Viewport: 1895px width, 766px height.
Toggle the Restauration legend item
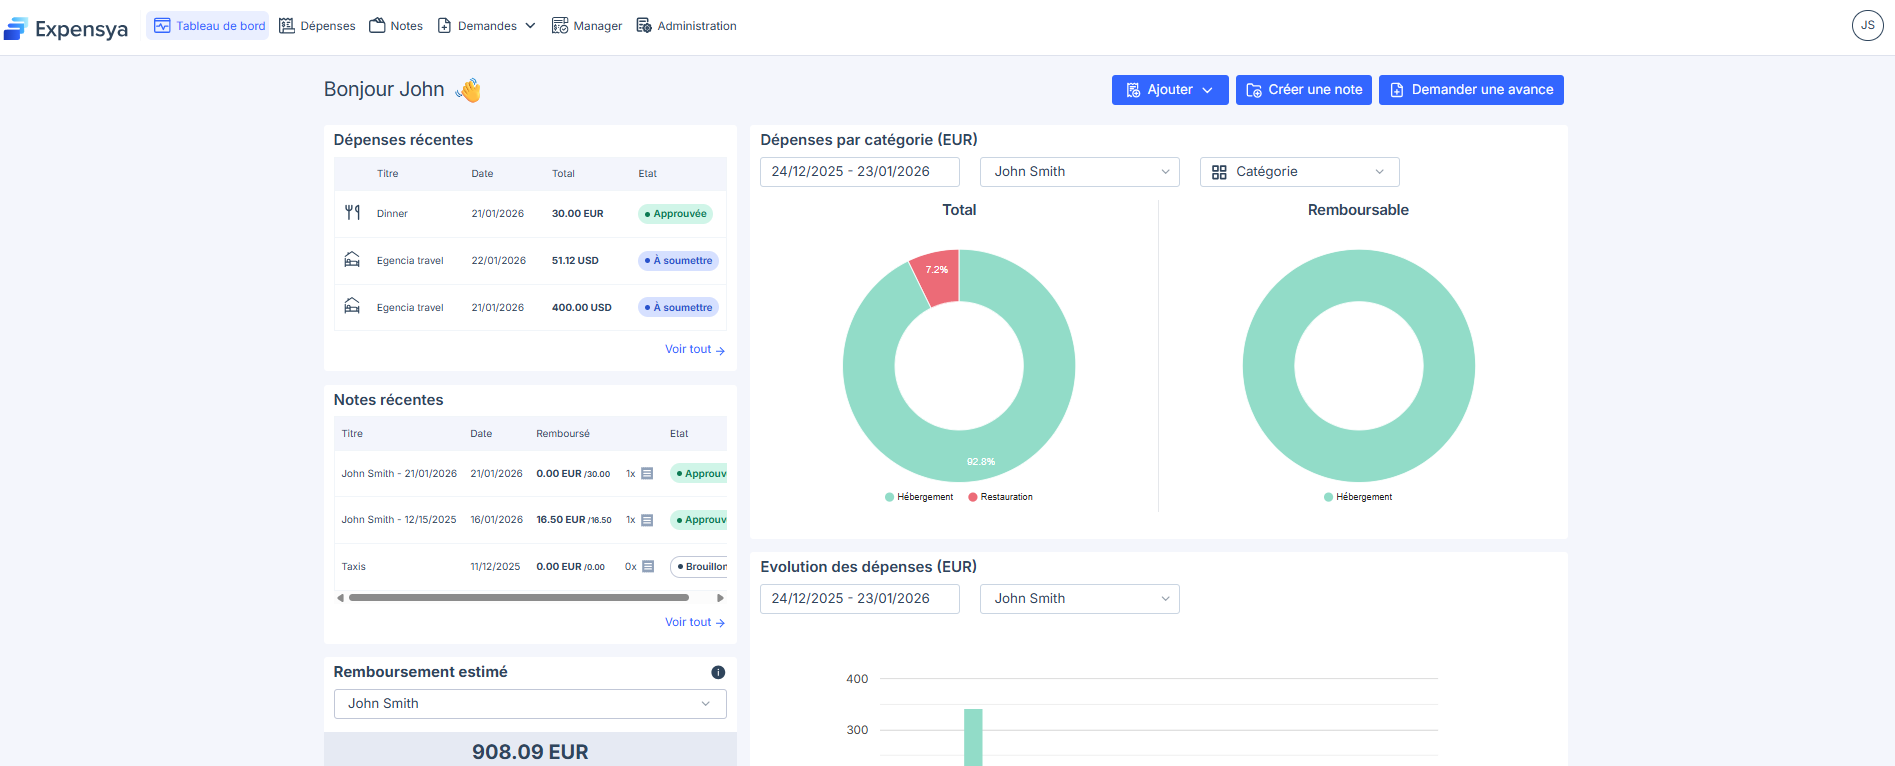[x=1000, y=497]
